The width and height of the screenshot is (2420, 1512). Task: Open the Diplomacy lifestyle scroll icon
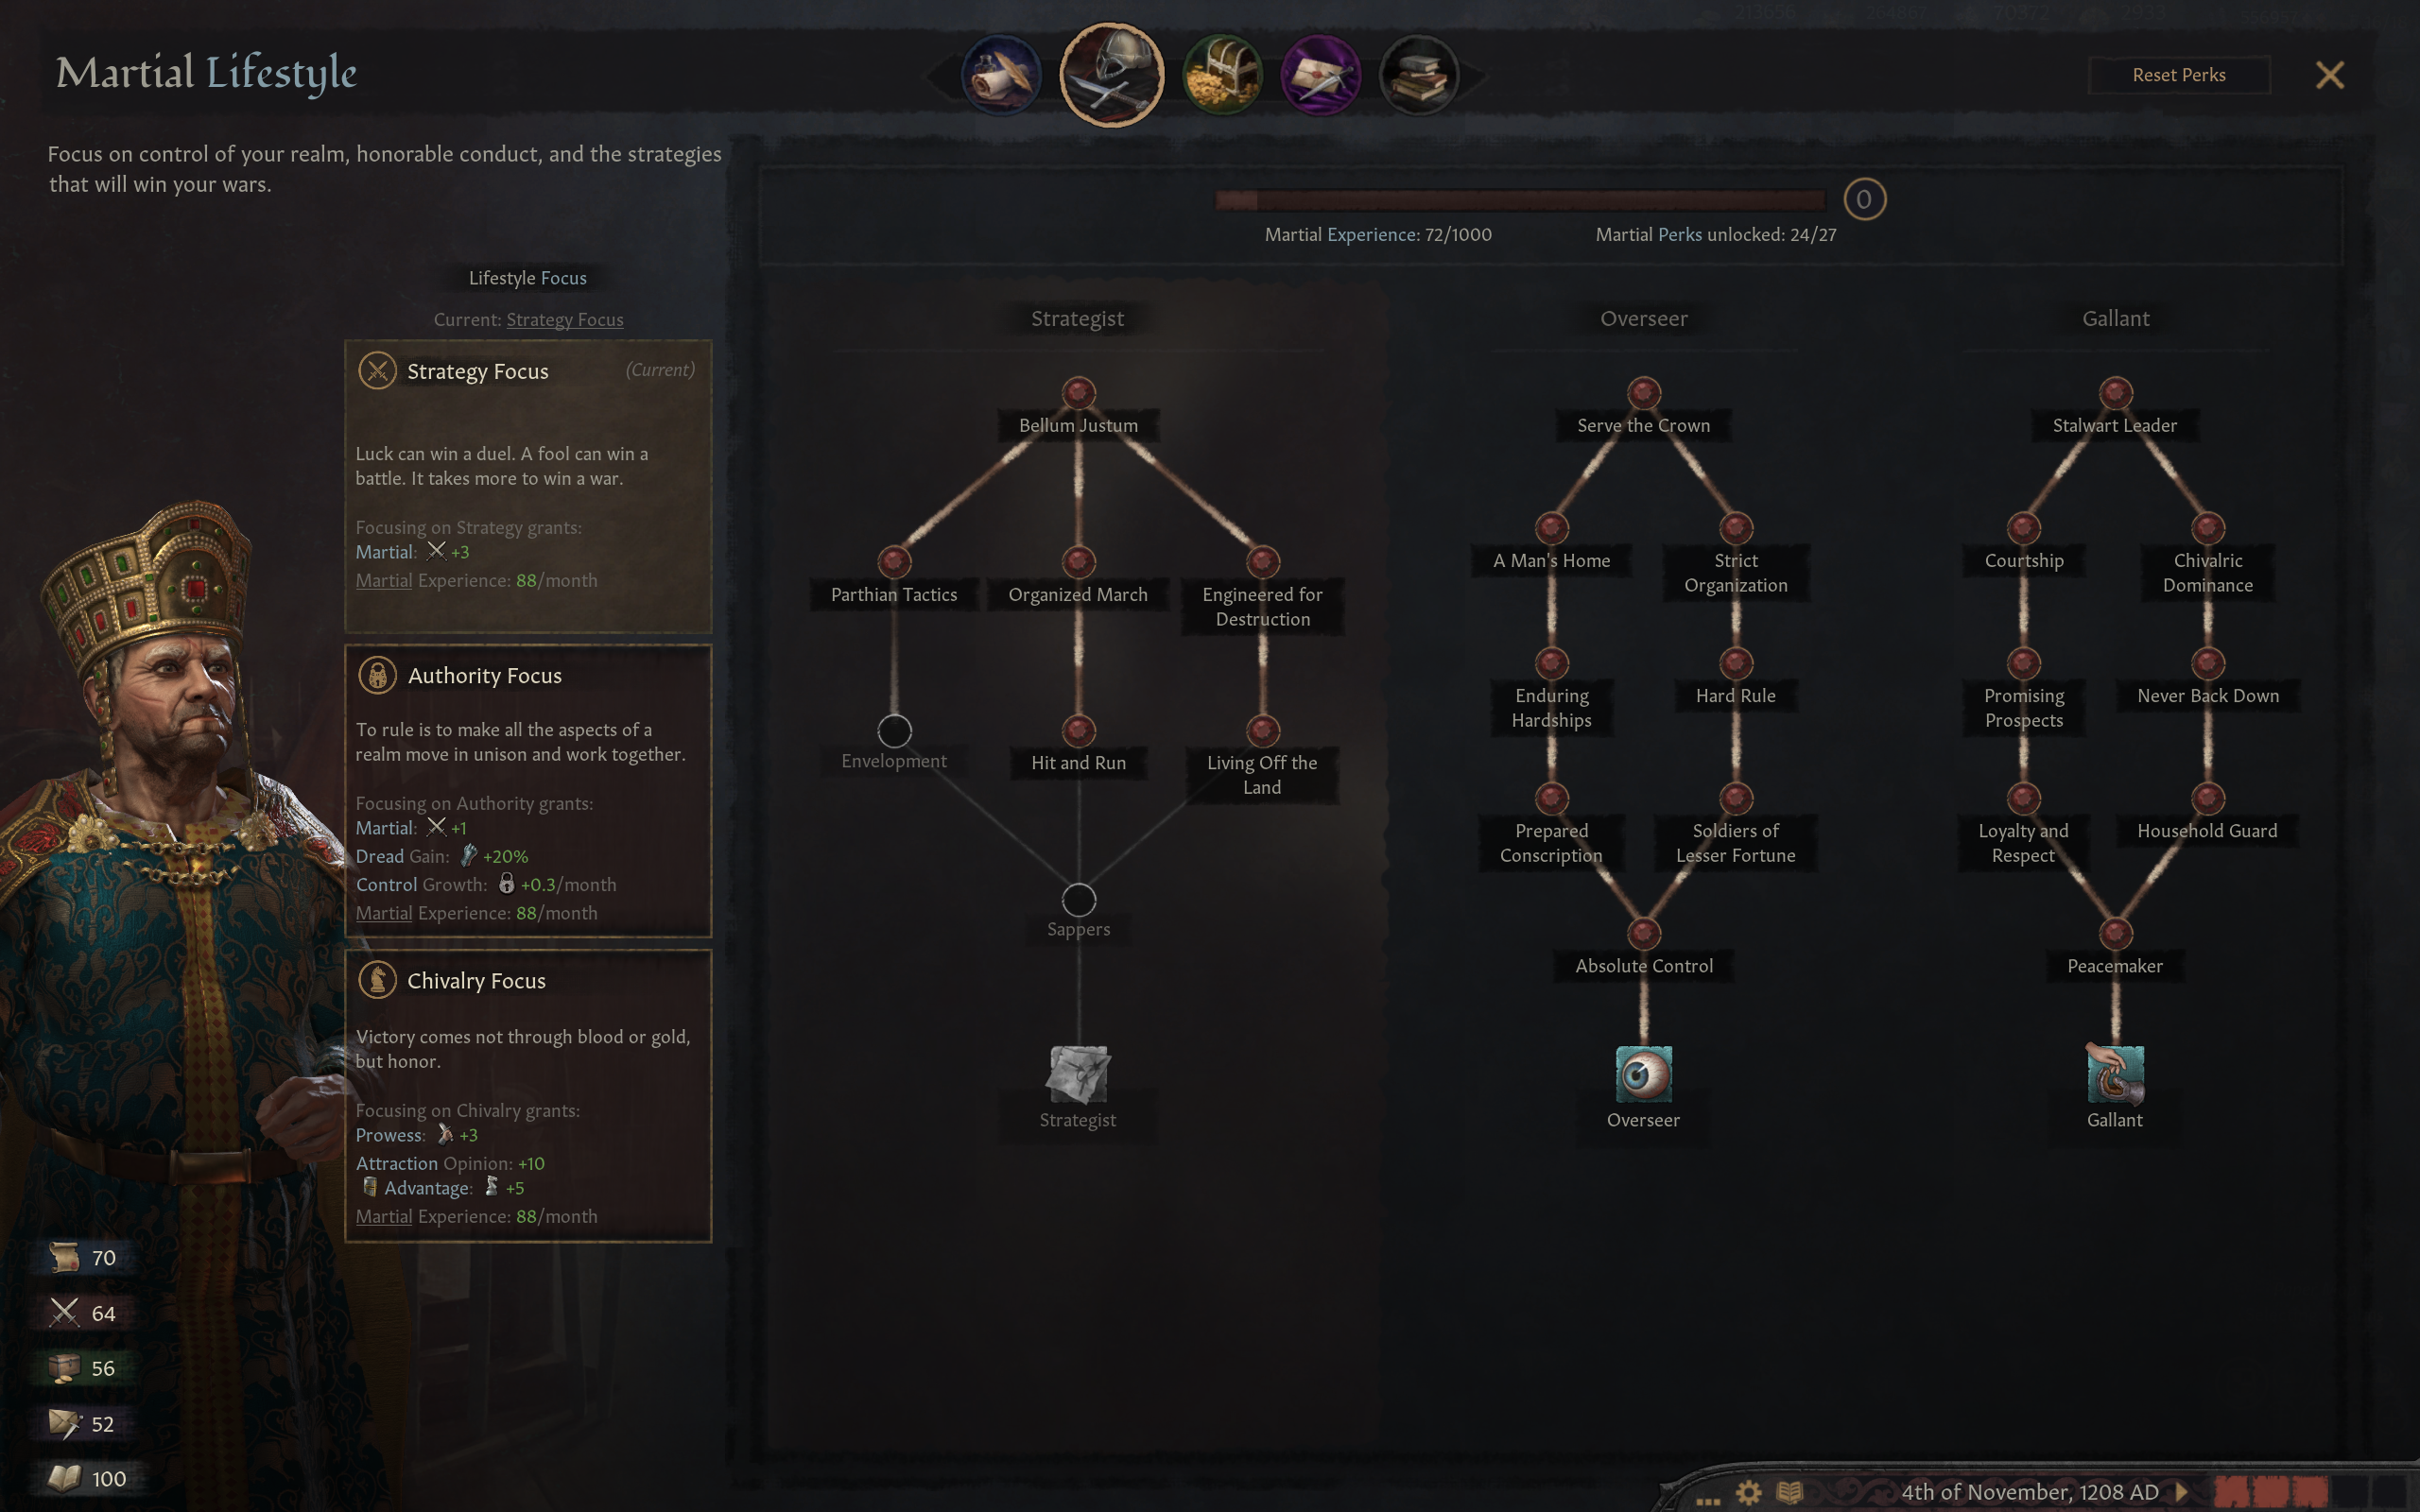(x=1001, y=76)
